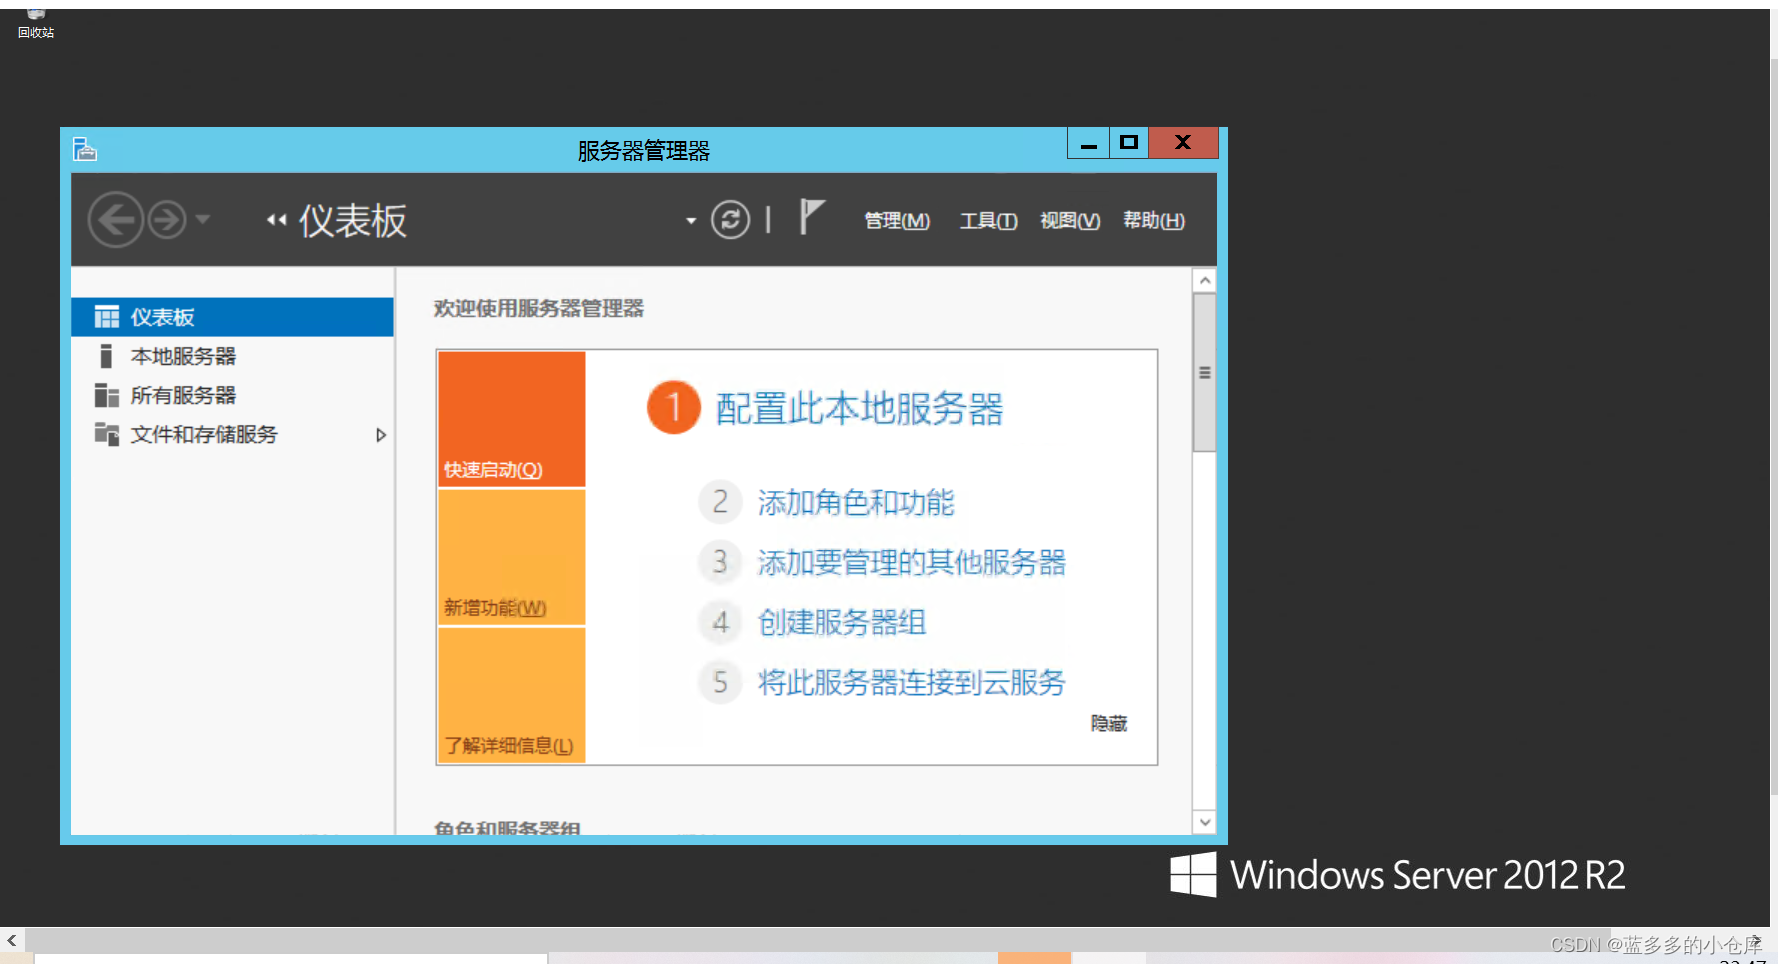Click the Server Manager title bar icon
The image size is (1778, 964).
pos(85,150)
